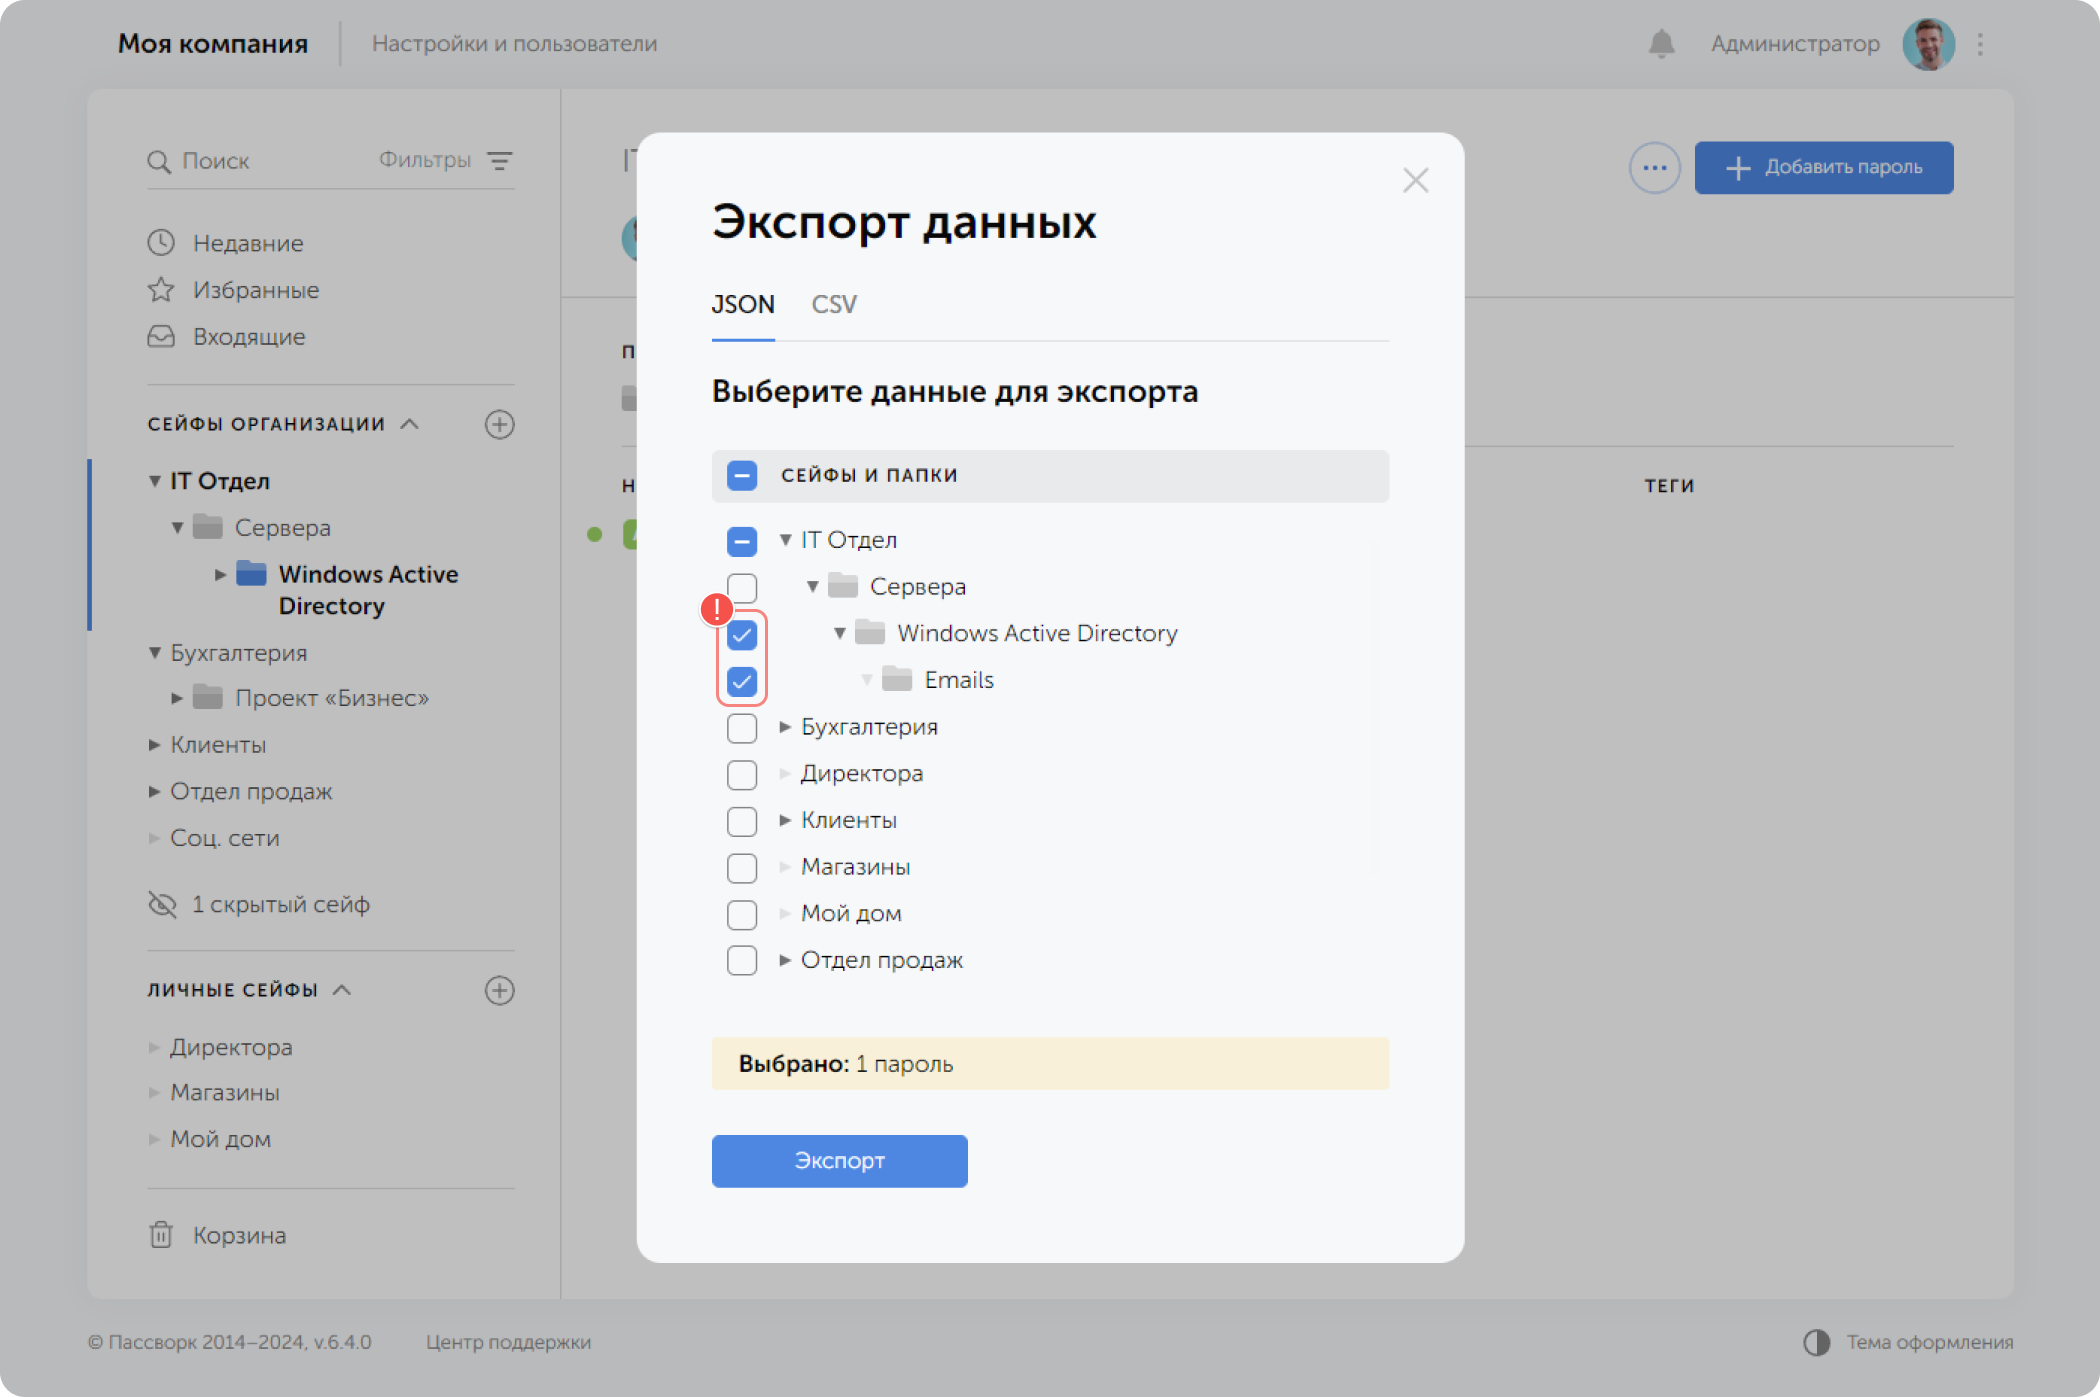
Task: Open the filters icon in sidebar
Action: click(x=499, y=161)
